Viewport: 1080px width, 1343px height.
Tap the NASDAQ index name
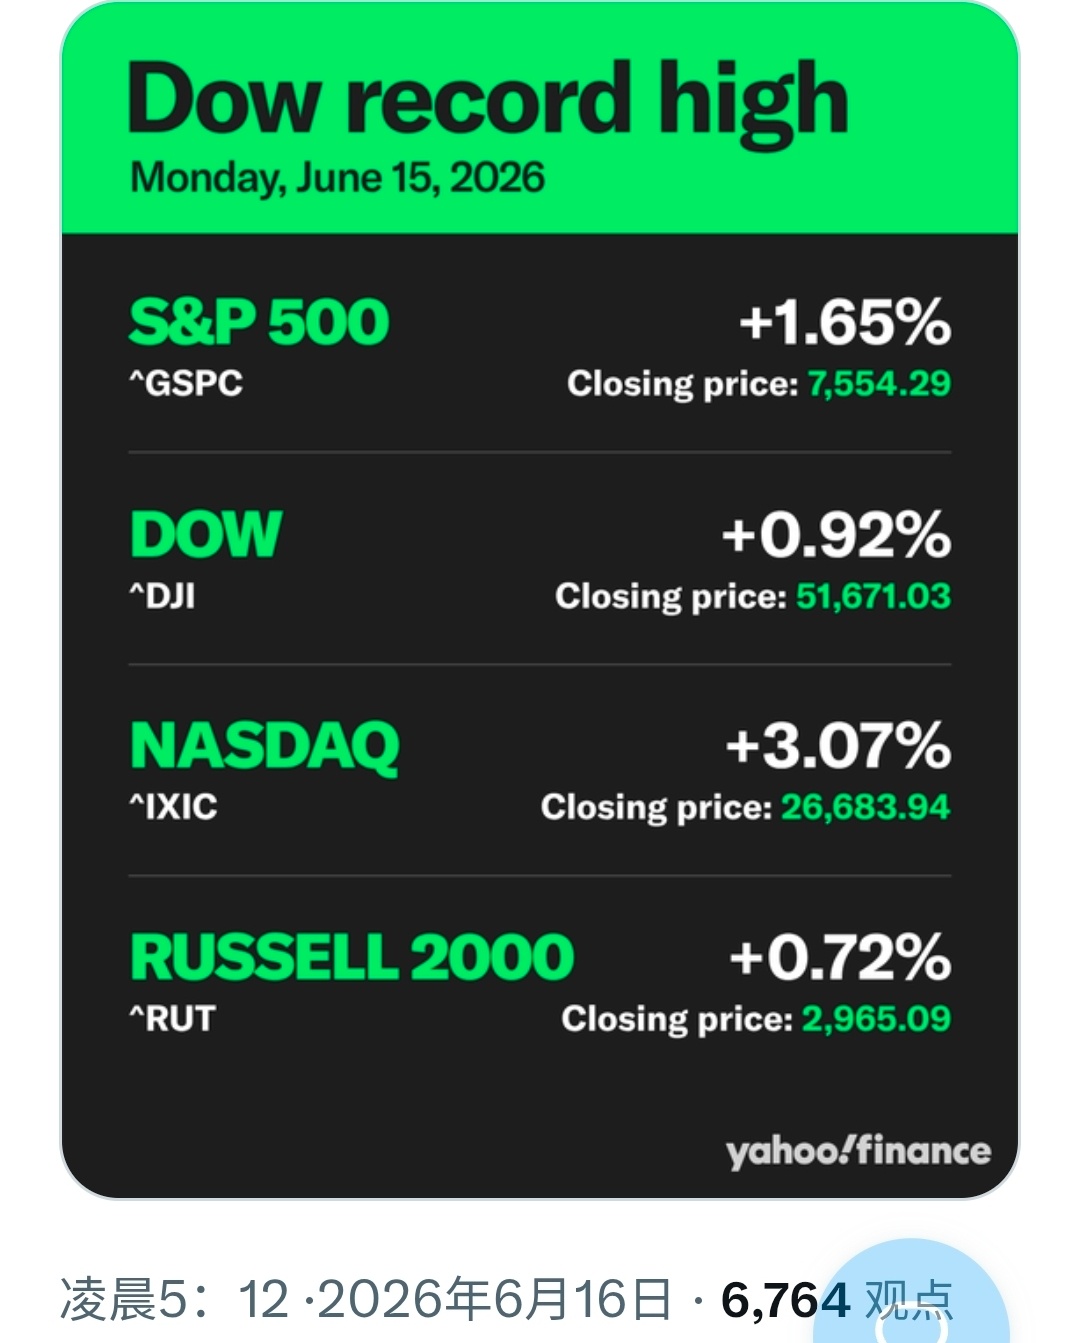click(x=265, y=746)
